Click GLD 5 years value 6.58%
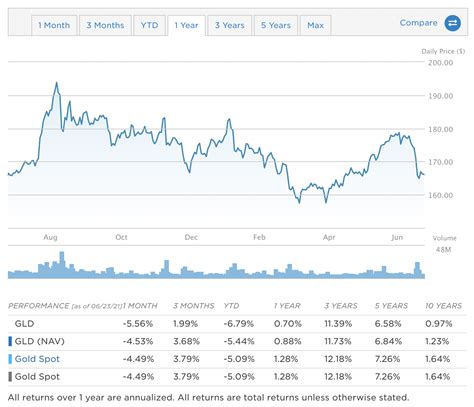The width and height of the screenshot is (474, 407). tap(388, 324)
